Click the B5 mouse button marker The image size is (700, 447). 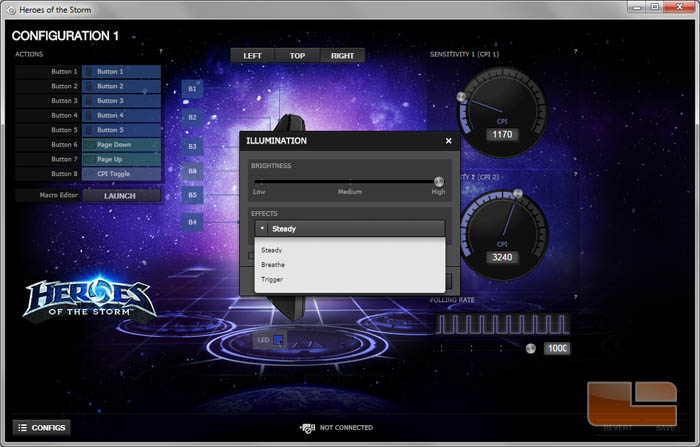(192, 195)
